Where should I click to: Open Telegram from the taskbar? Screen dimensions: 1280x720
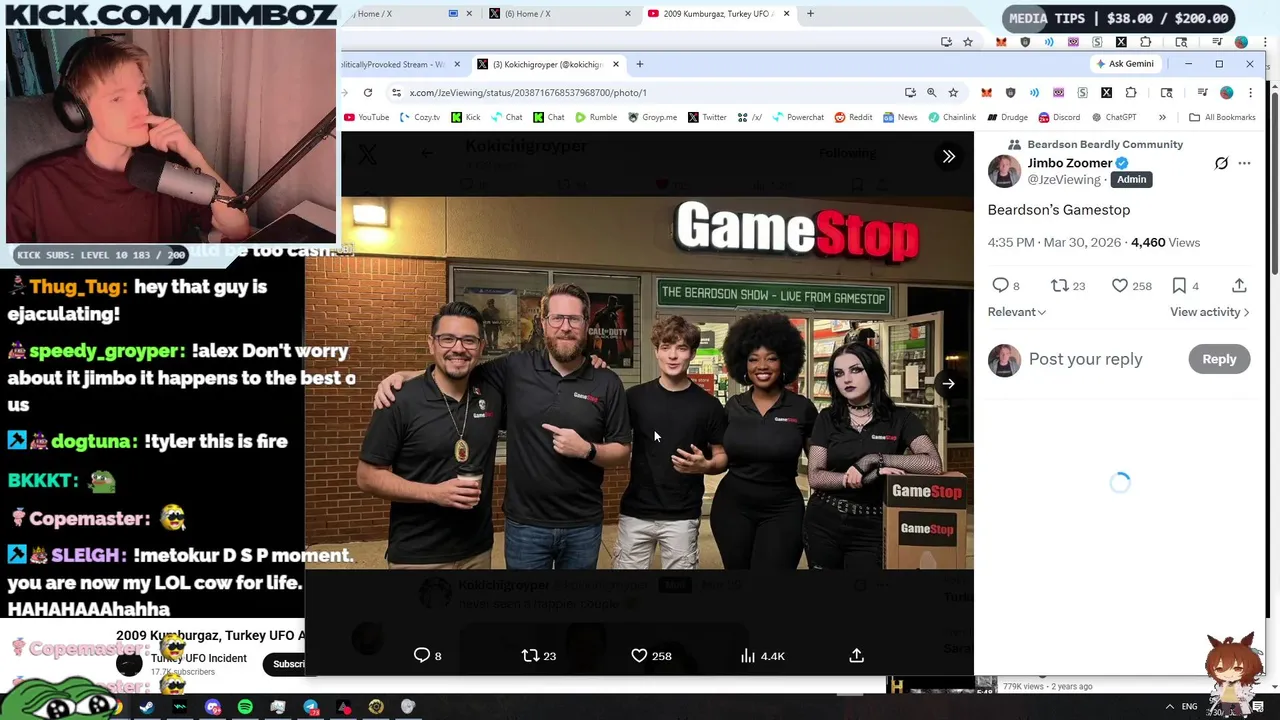(x=311, y=707)
